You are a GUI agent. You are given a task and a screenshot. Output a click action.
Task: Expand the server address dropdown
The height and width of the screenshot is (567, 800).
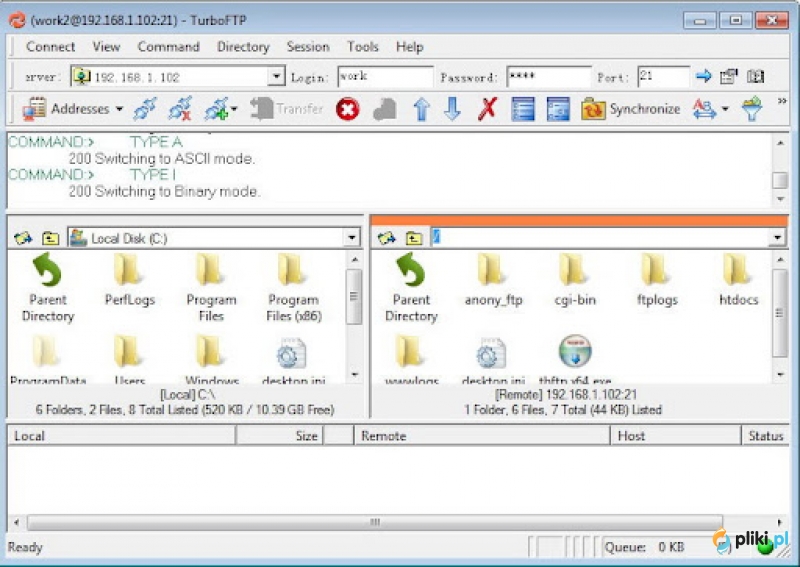pyautogui.click(x=276, y=77)
